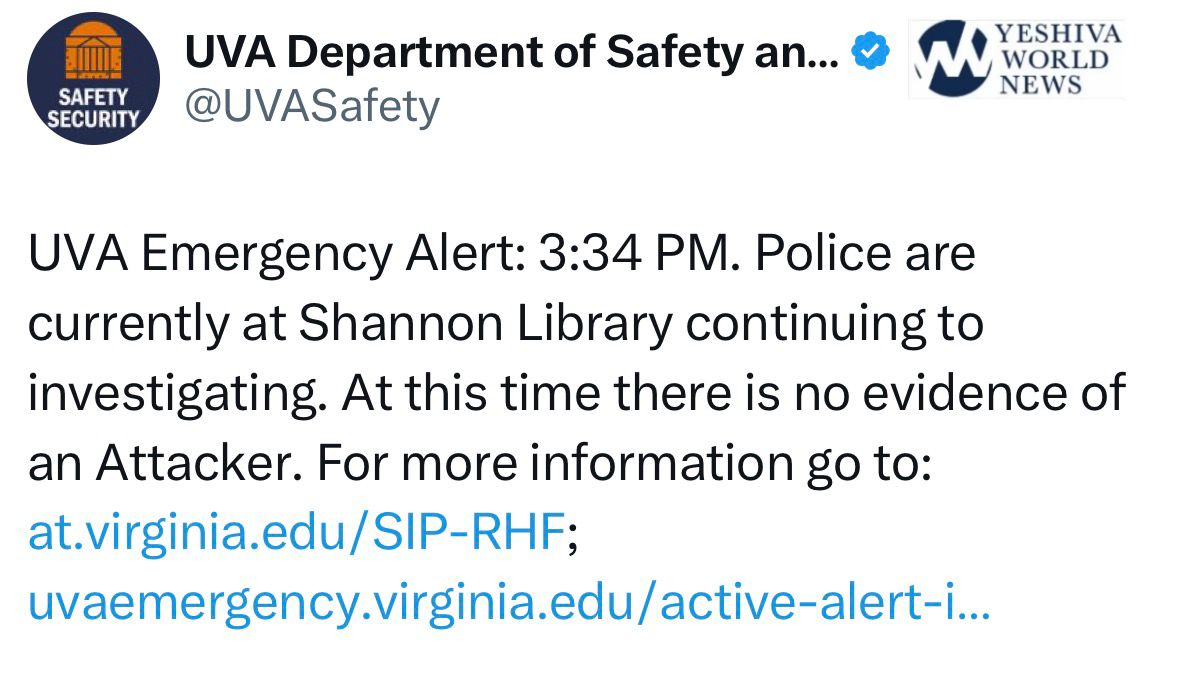Click the "Police are" words in tweet
The width and height of the screenshot is (1179, 690).
coord(865,255)
